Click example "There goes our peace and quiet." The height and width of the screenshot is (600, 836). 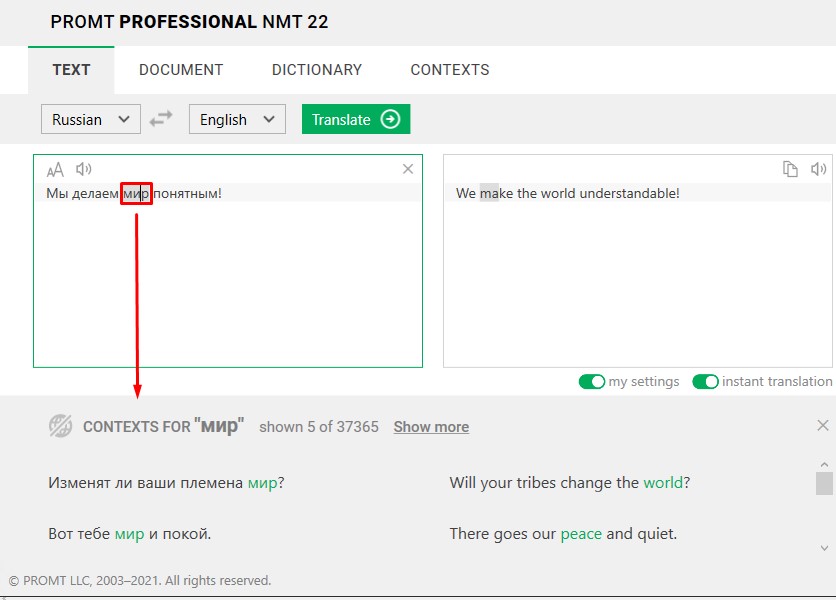pos(563,534)
